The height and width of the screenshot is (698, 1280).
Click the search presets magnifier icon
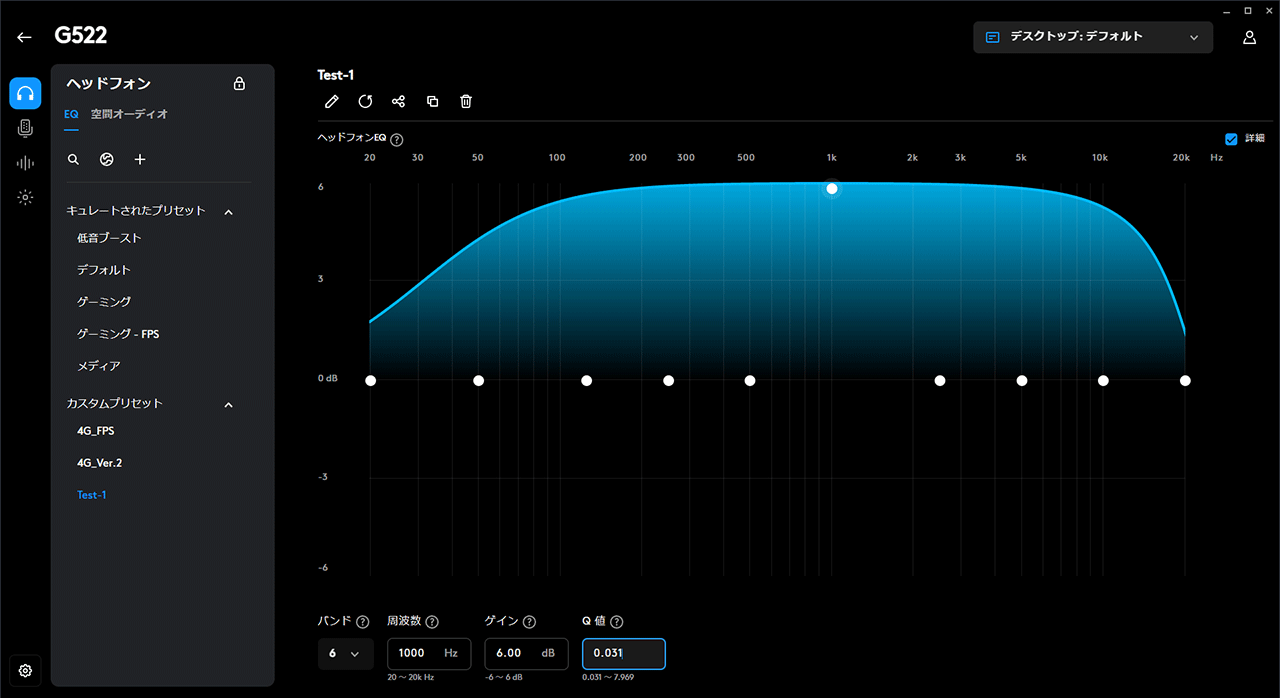tap(73, 159)
